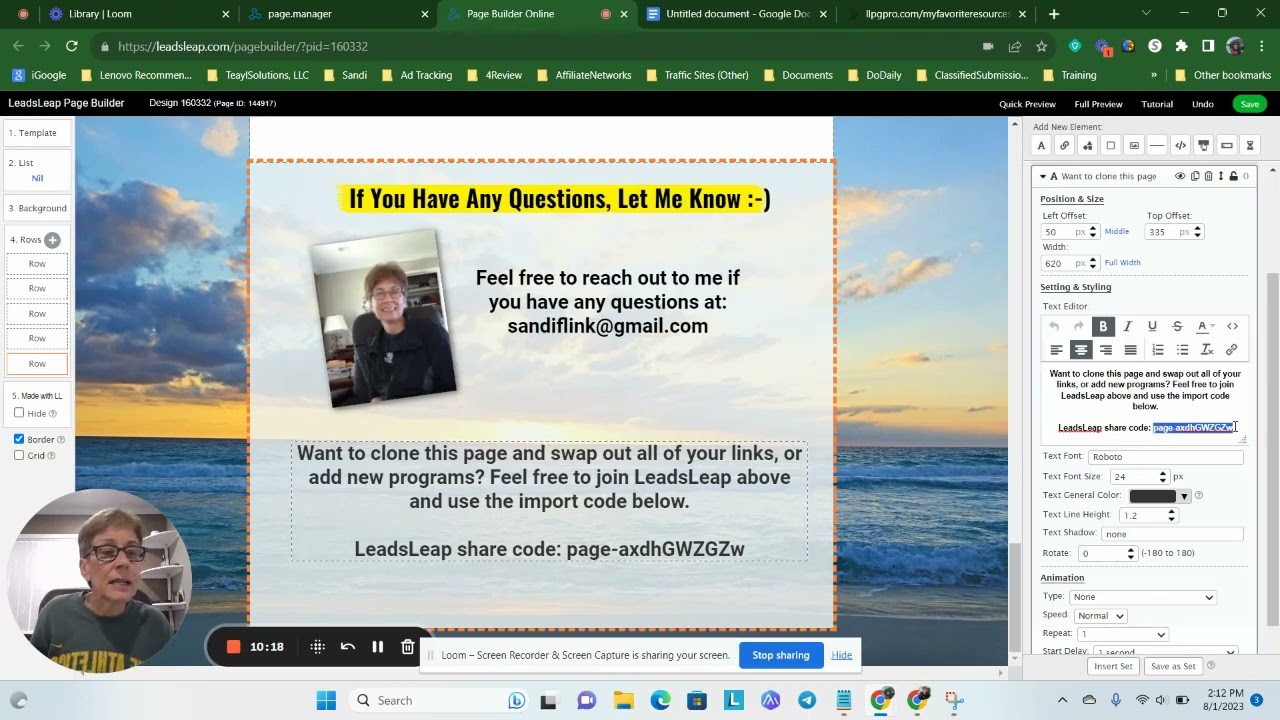The height and width of the screenshot is (720, 1280).
Task: Click the reorder arrows icon for the element
Action: click(x=1221, y=176)
